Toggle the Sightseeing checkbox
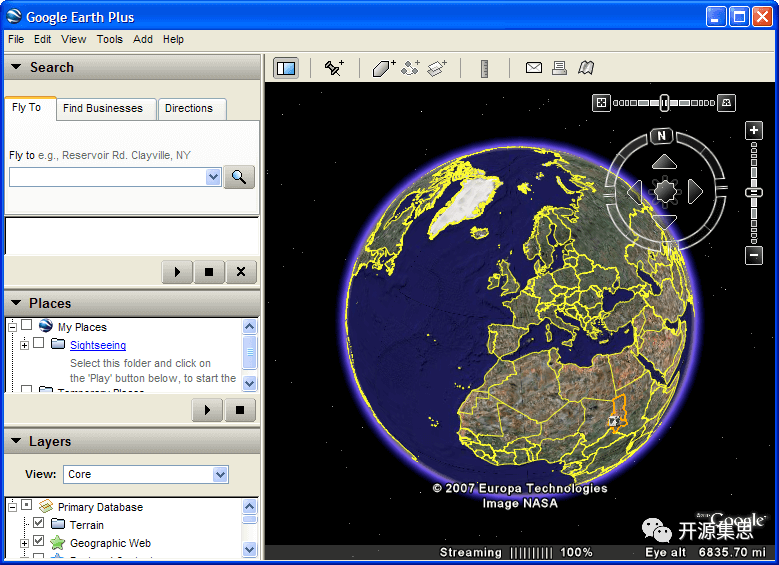This screenshot has height=565, width=779. [x=39, y=343]
